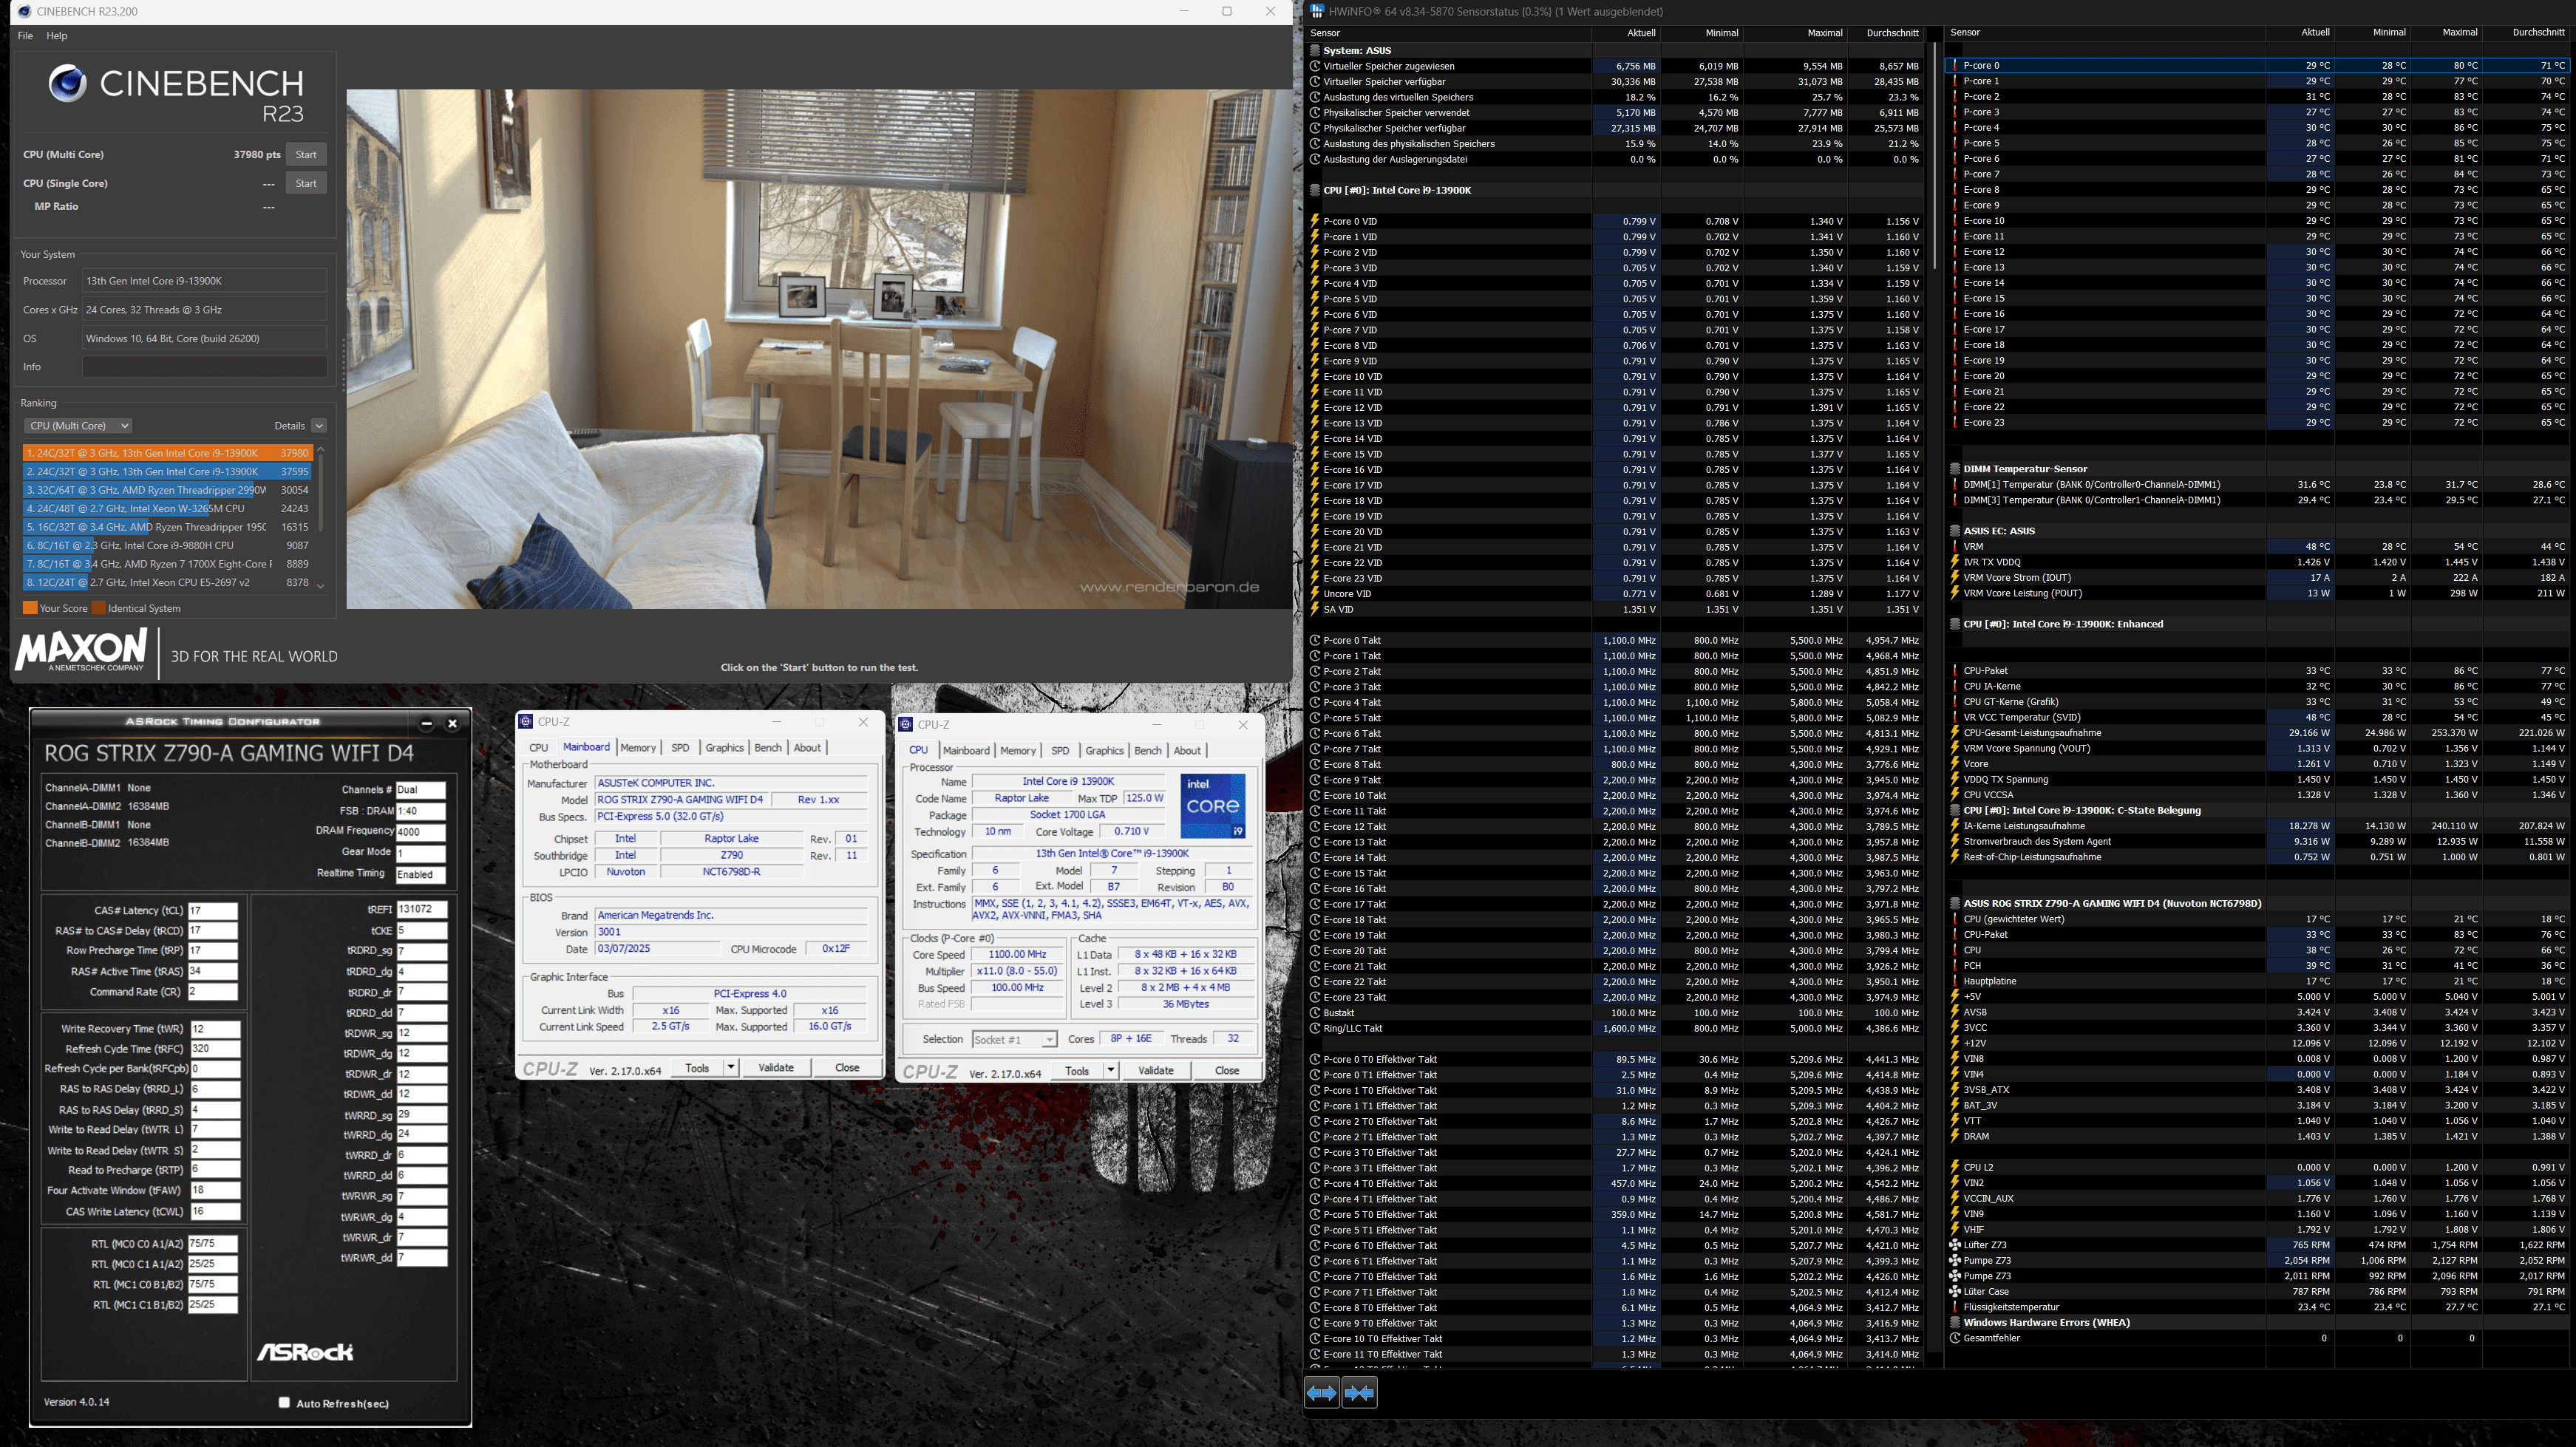
Task: Open the File menu in Cinebench
Action: coord(25,36)
